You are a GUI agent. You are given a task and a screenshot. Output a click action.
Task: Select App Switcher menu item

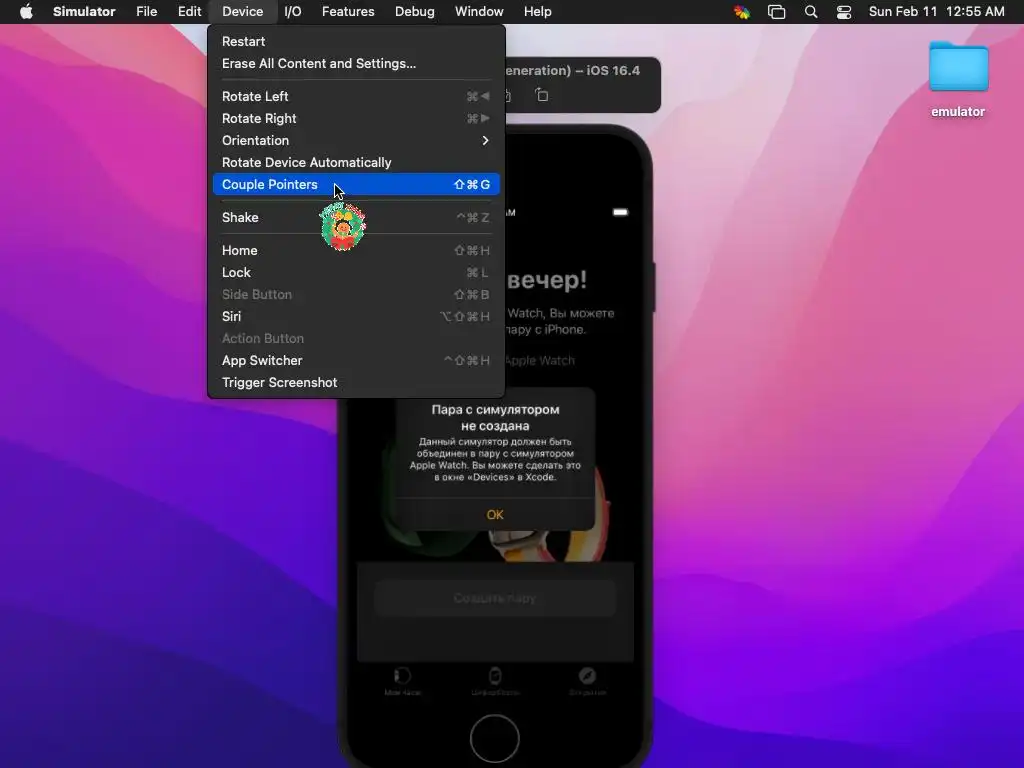356,360
